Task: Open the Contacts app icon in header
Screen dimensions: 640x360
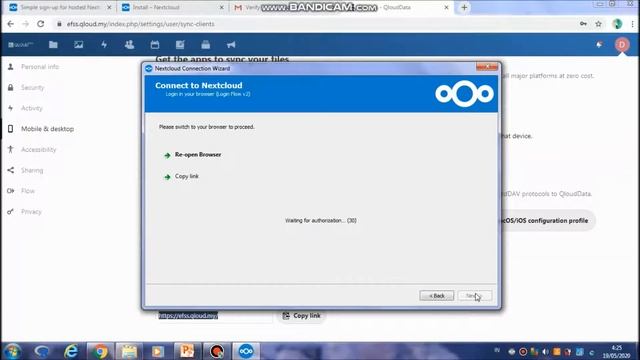Action: (129, 44)
